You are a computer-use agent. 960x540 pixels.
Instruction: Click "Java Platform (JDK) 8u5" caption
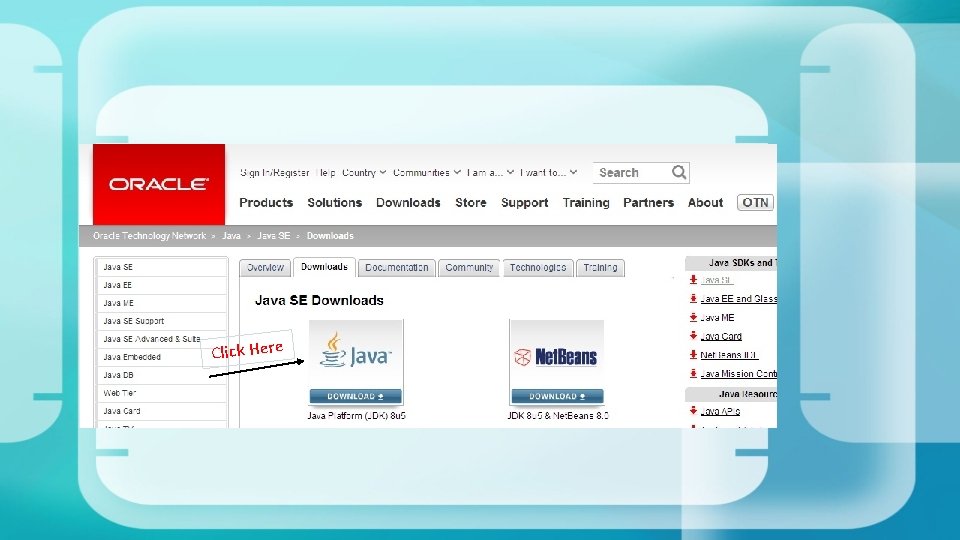point(356,416)
